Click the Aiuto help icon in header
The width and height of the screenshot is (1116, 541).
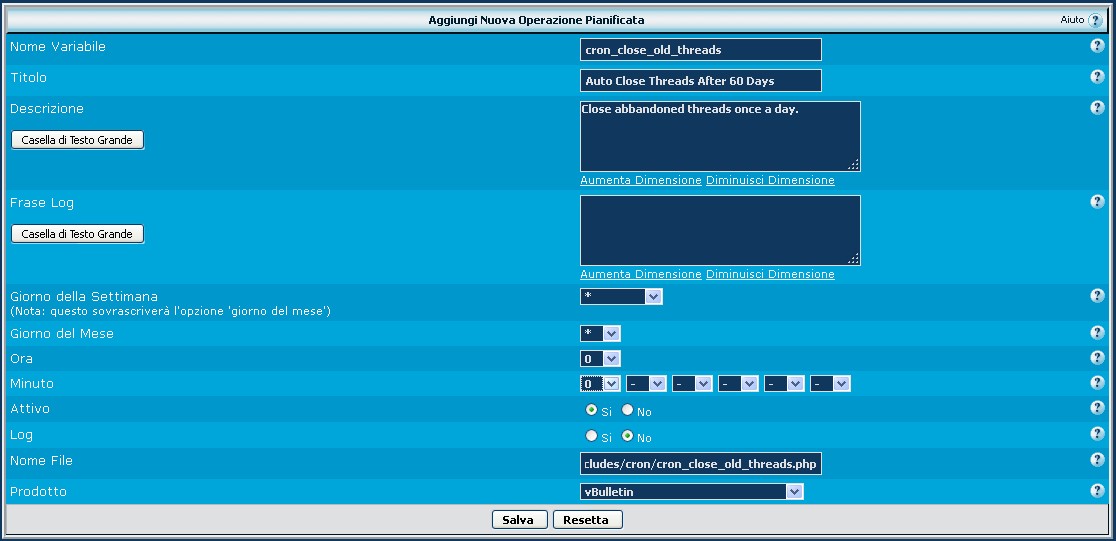coord(1095,20)
